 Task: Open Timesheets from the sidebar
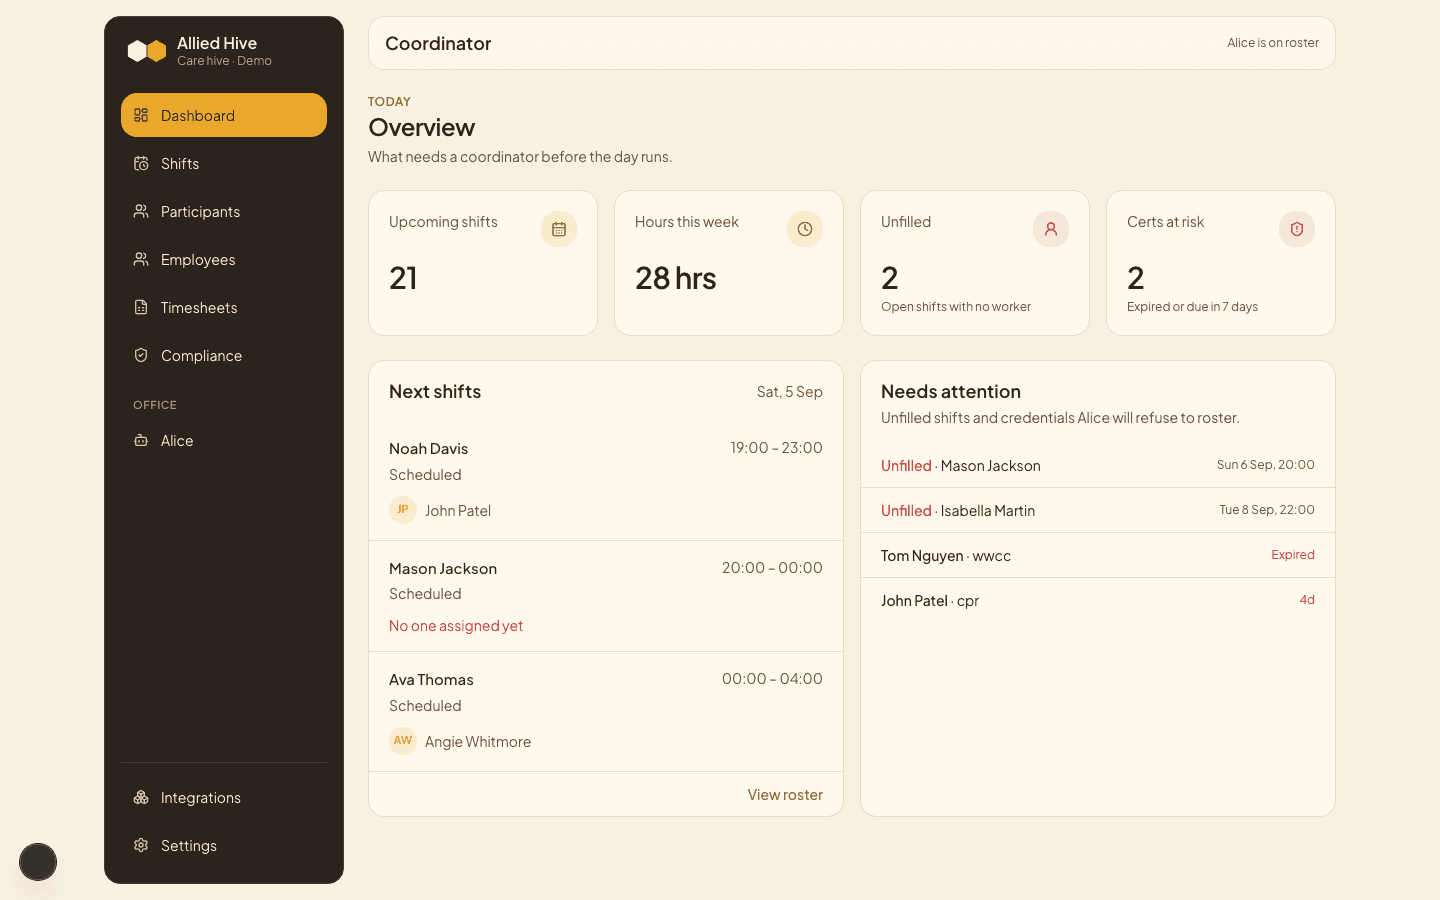[x=224, y=307]
